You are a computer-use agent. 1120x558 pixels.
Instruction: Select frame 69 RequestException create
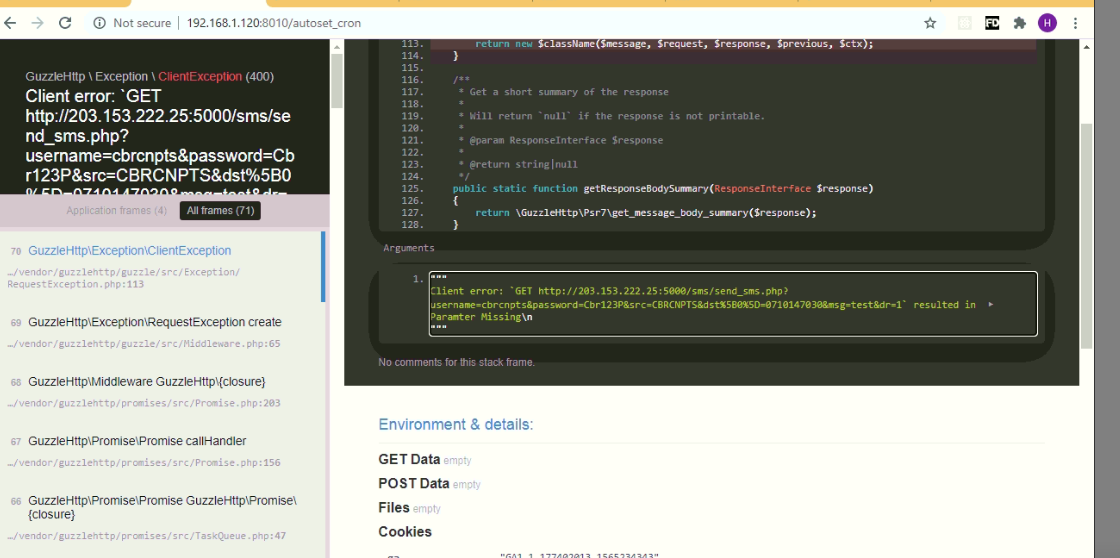click(x=163, y=332)
